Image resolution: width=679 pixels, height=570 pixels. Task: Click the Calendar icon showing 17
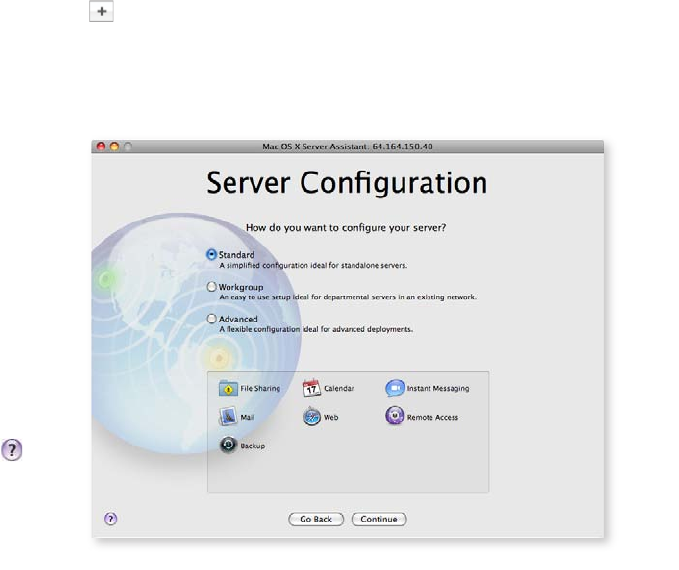(x=311, y=388)
